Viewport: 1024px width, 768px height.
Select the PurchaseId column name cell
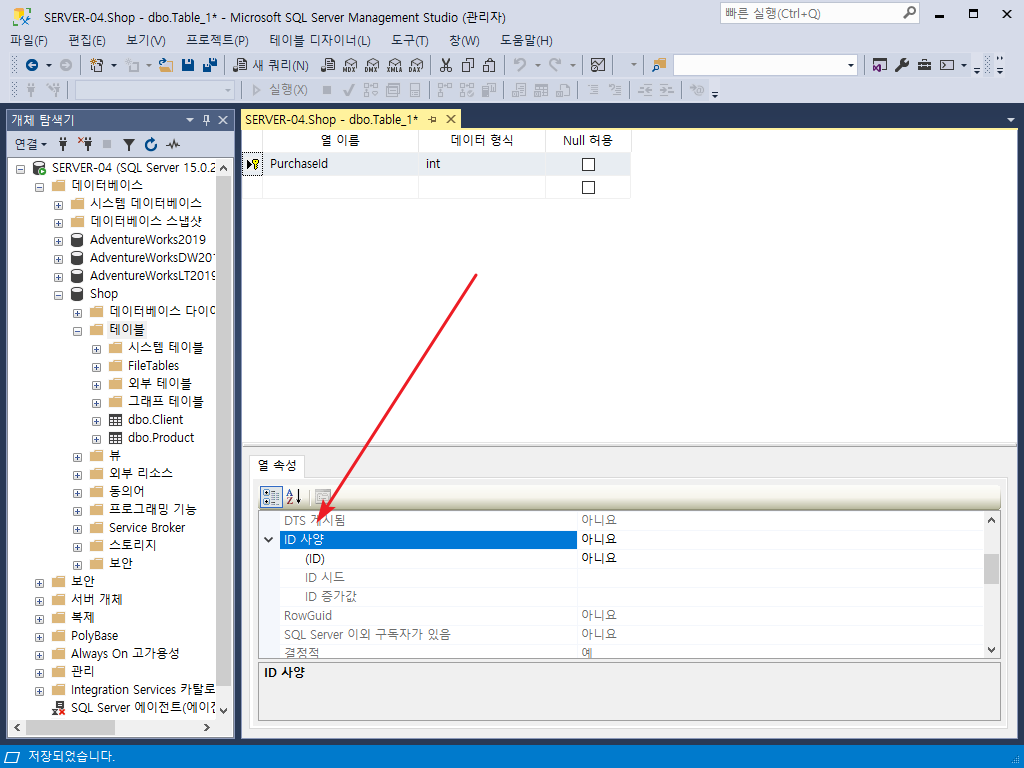coord(340,164)
